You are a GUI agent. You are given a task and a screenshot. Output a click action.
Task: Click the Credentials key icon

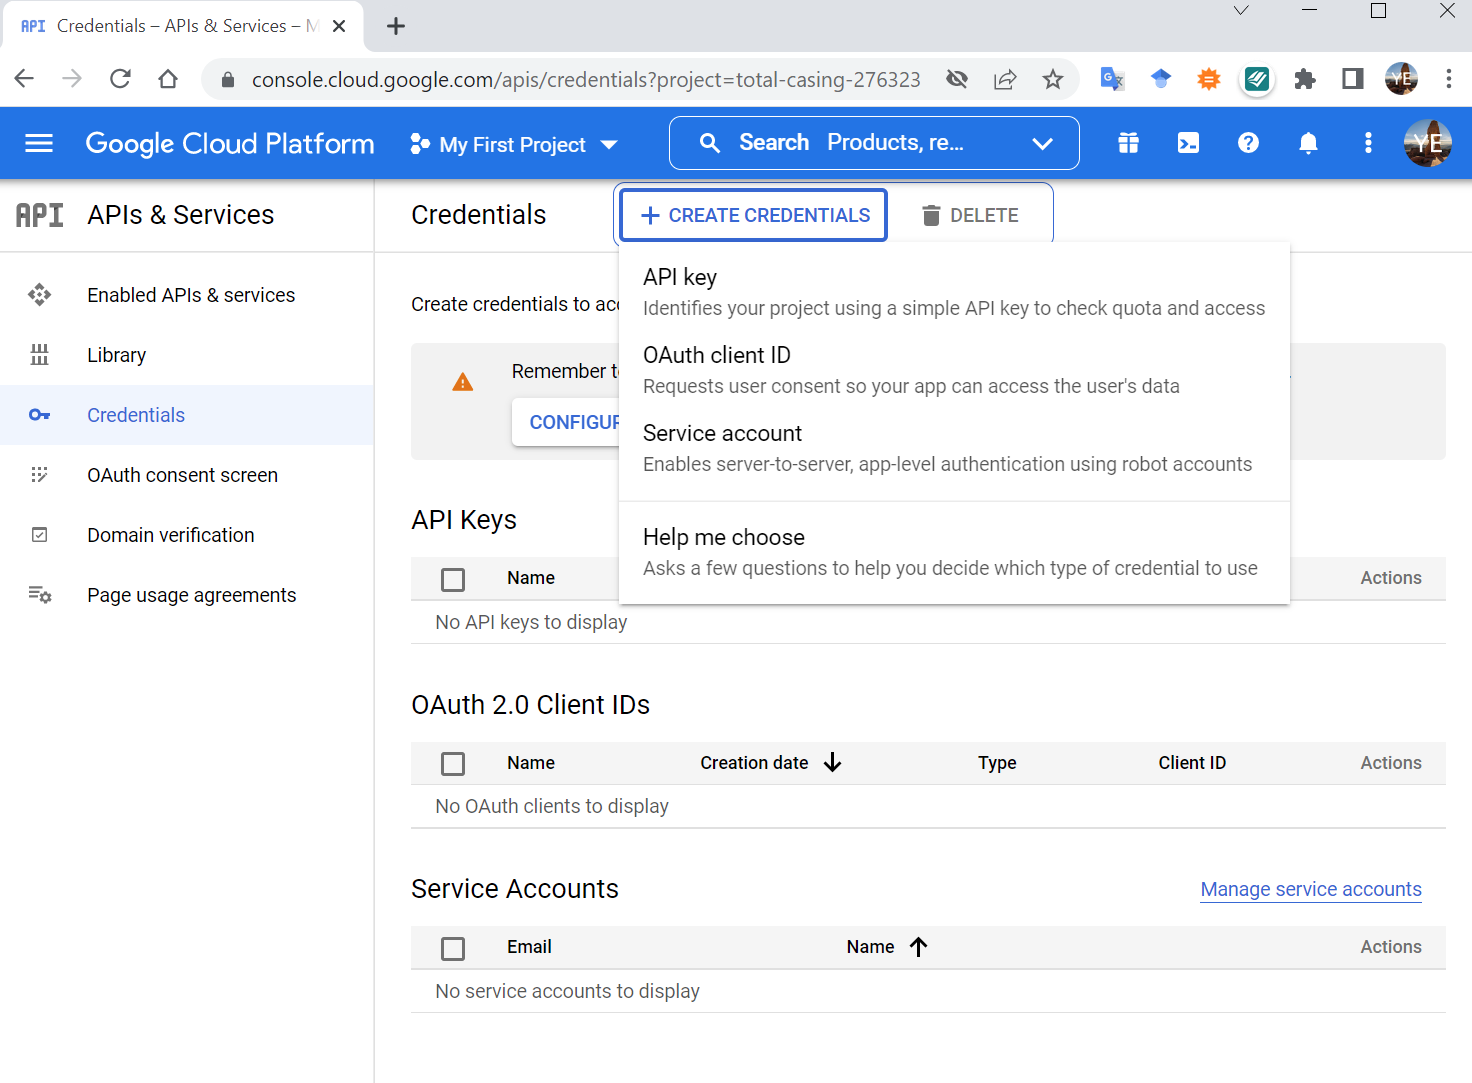click(39, 415)
